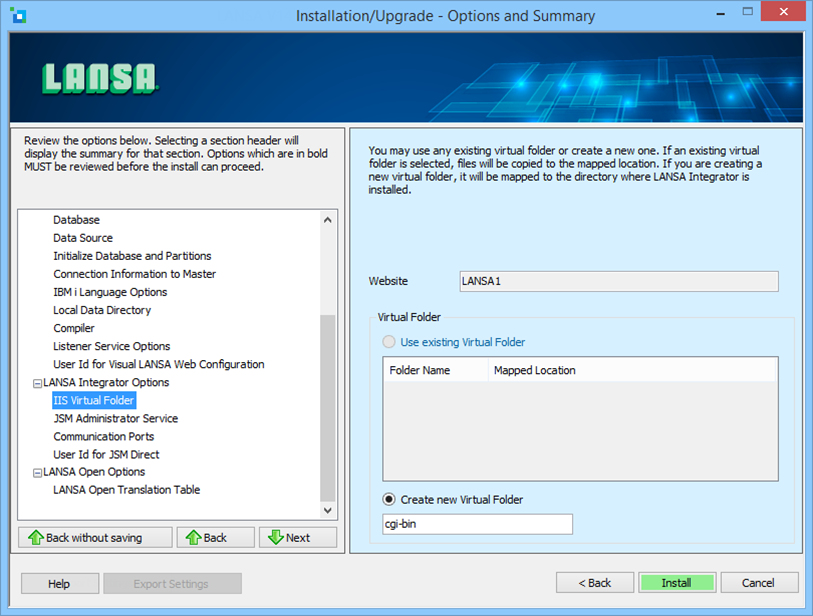Image resolution: width=813 pixels, height=616 pixels.
Task: Click the Folder Name column header
Action: (x=436, y=370)
